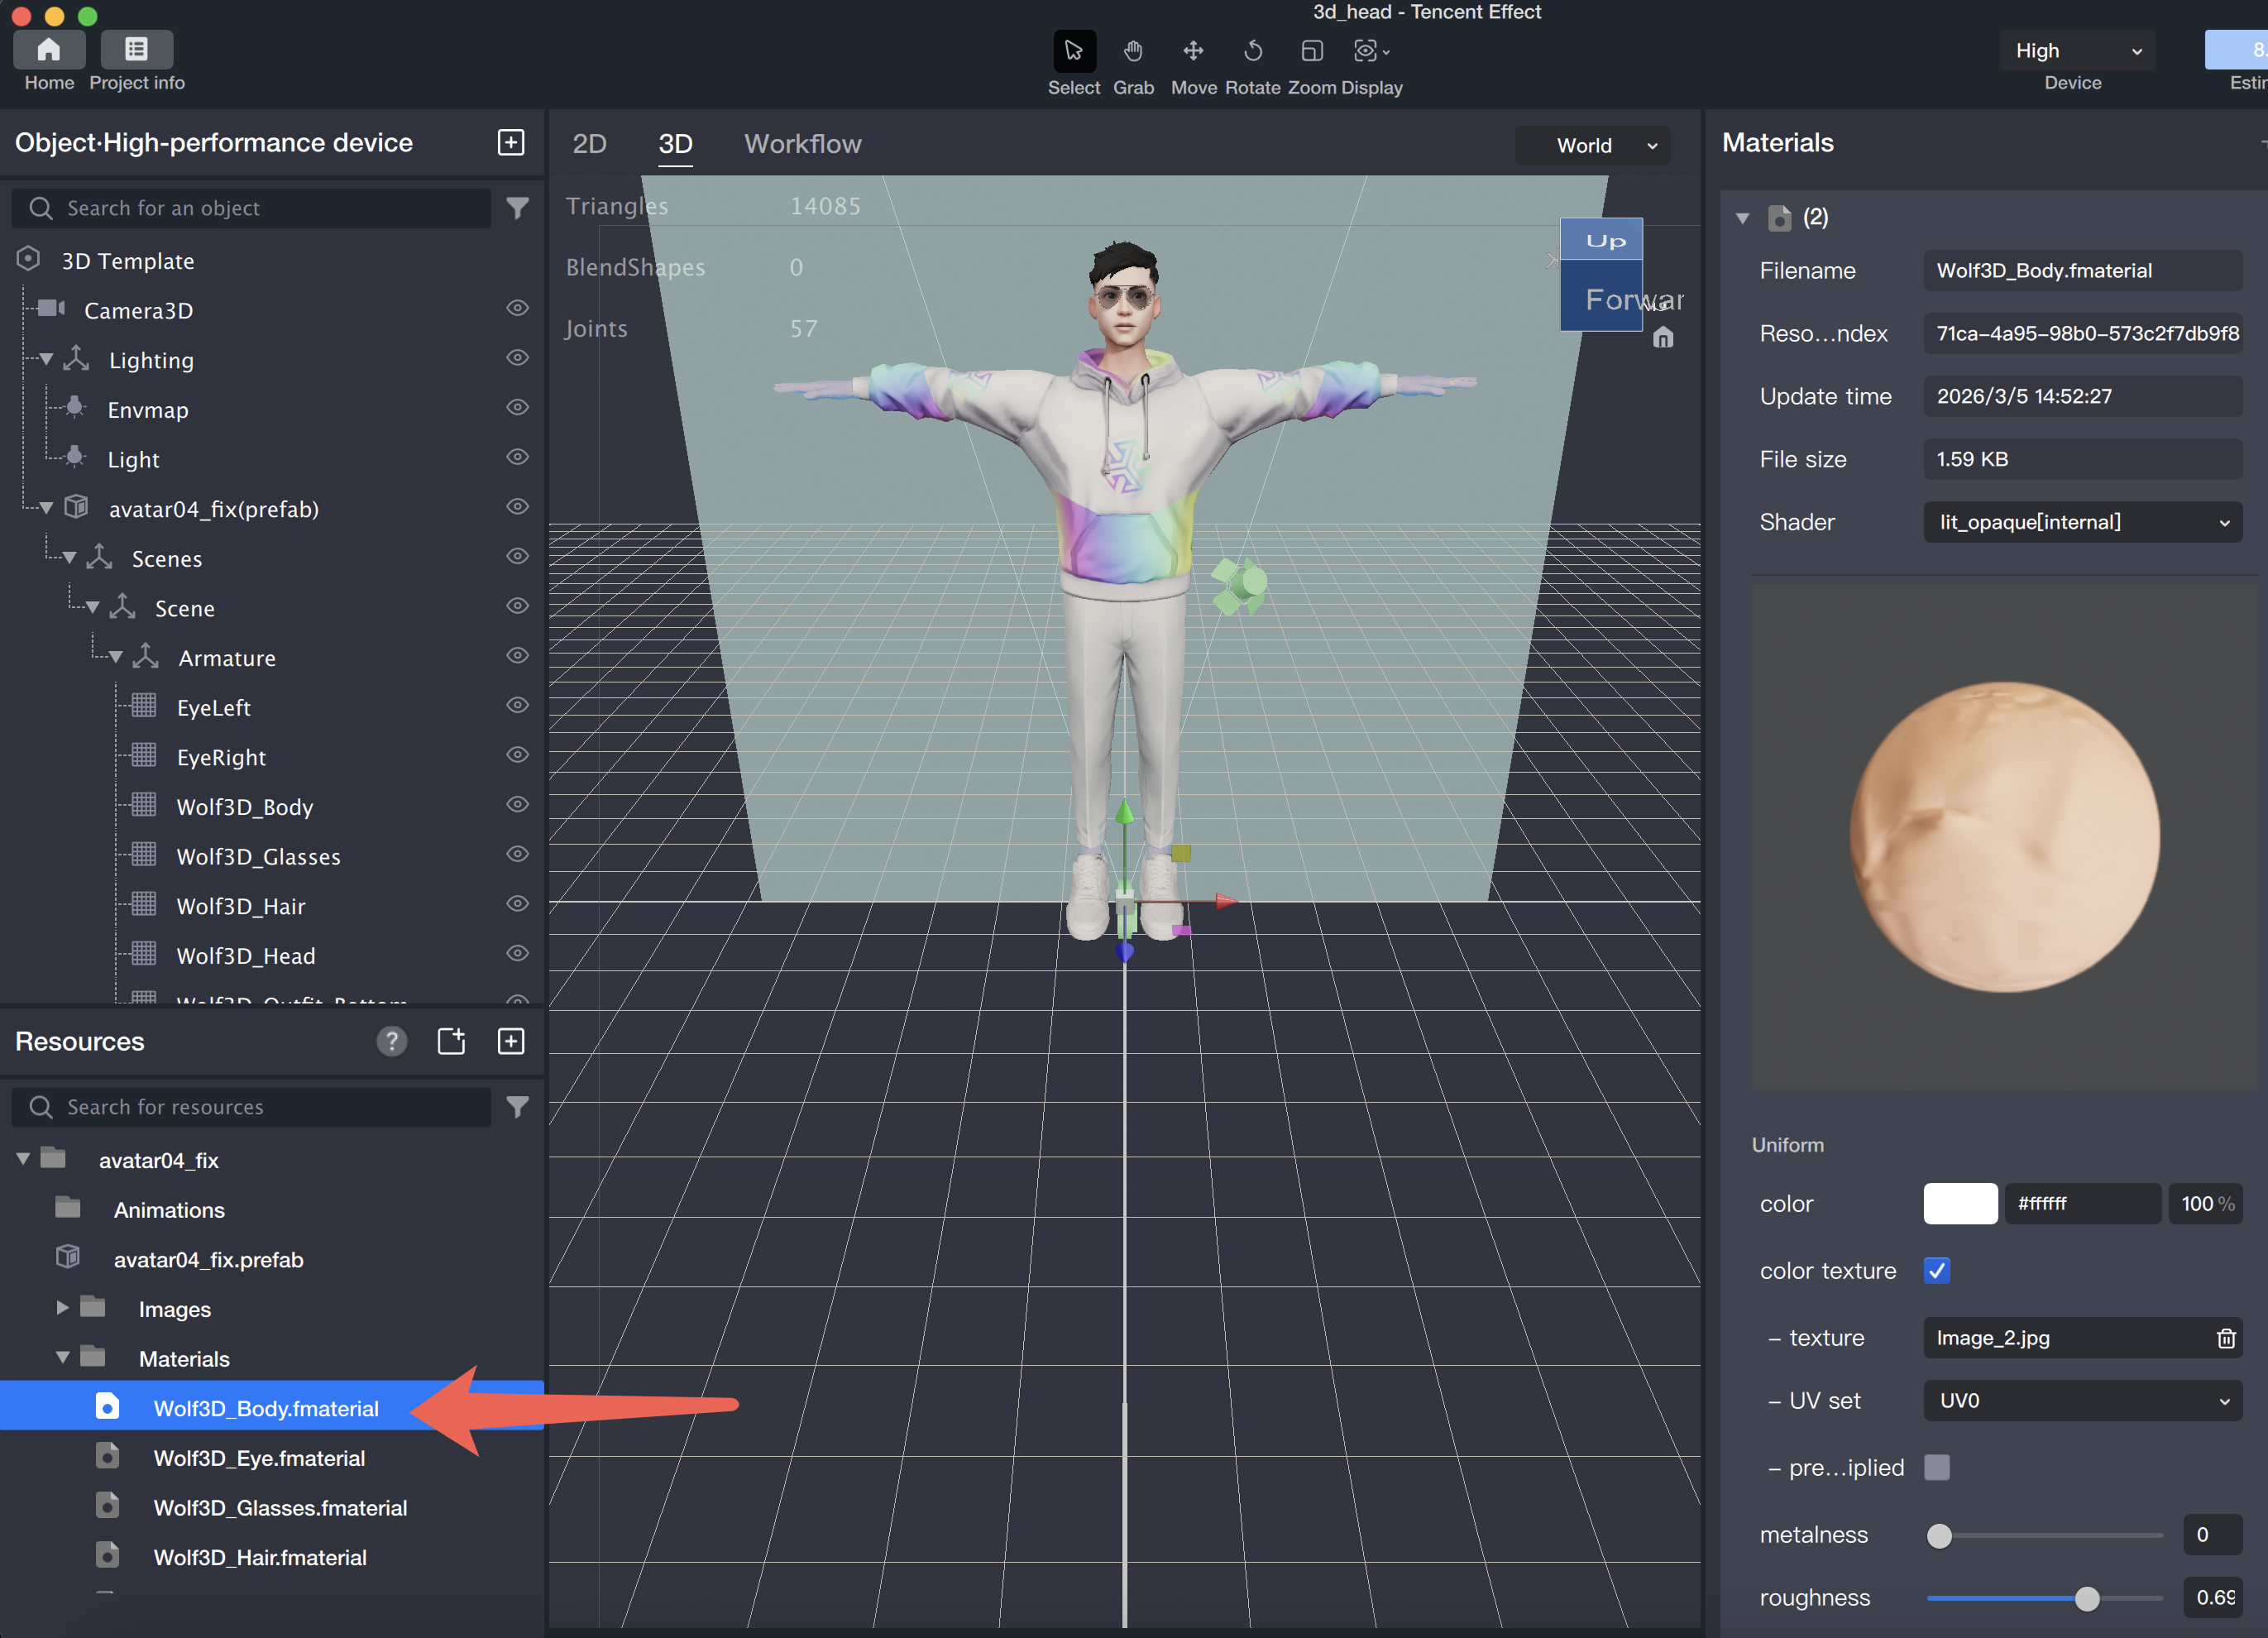Open the Project info panel
Image resolution: width=2268 pixels, height=1638 pixels.
(x=137, y=50)
